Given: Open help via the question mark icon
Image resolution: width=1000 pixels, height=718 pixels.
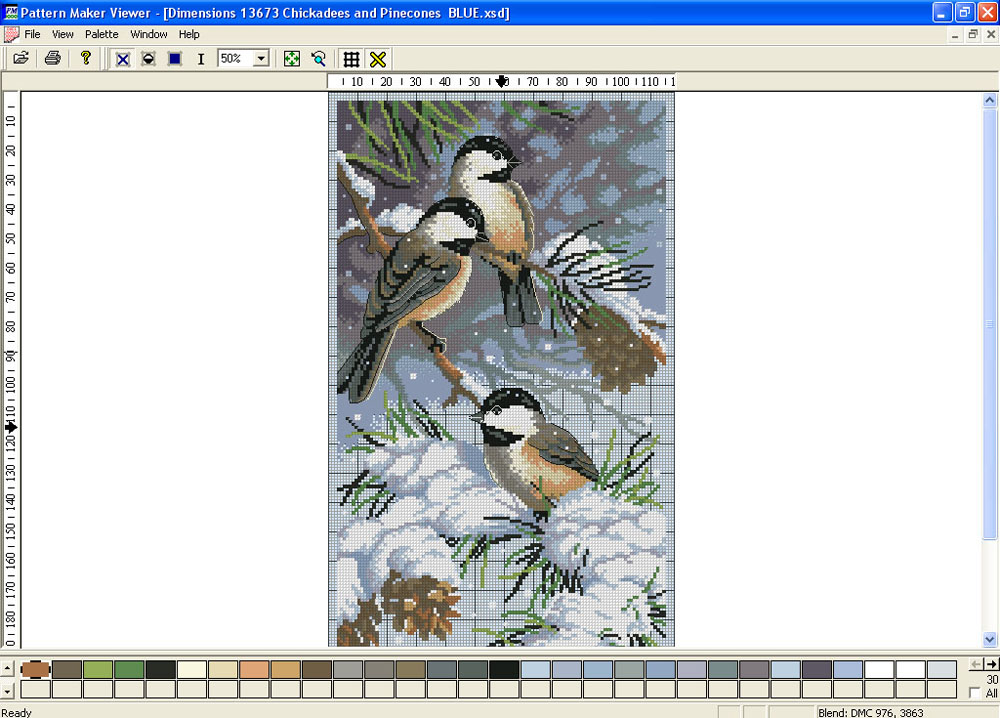Looking at the screenshot, I should click(86, 59).
